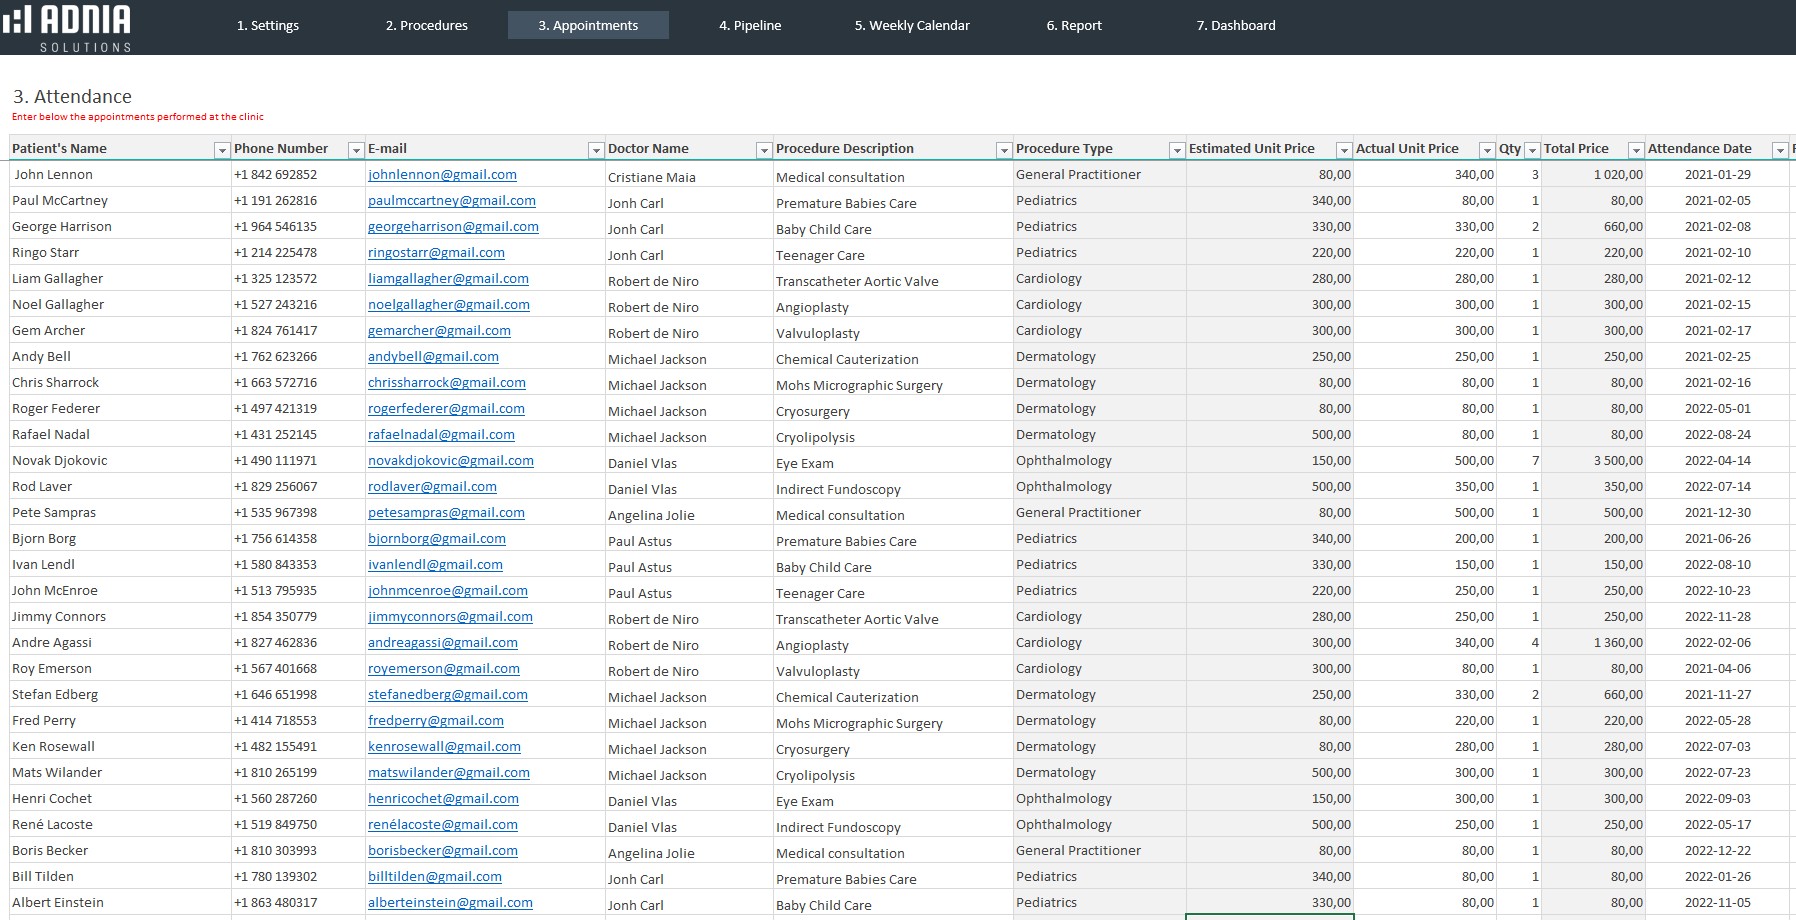Image resolution: width=1796 pixels, height=920 pixels.
Task: Expand the Actual Unit Price filter arrow
Action: [1487, 150]
